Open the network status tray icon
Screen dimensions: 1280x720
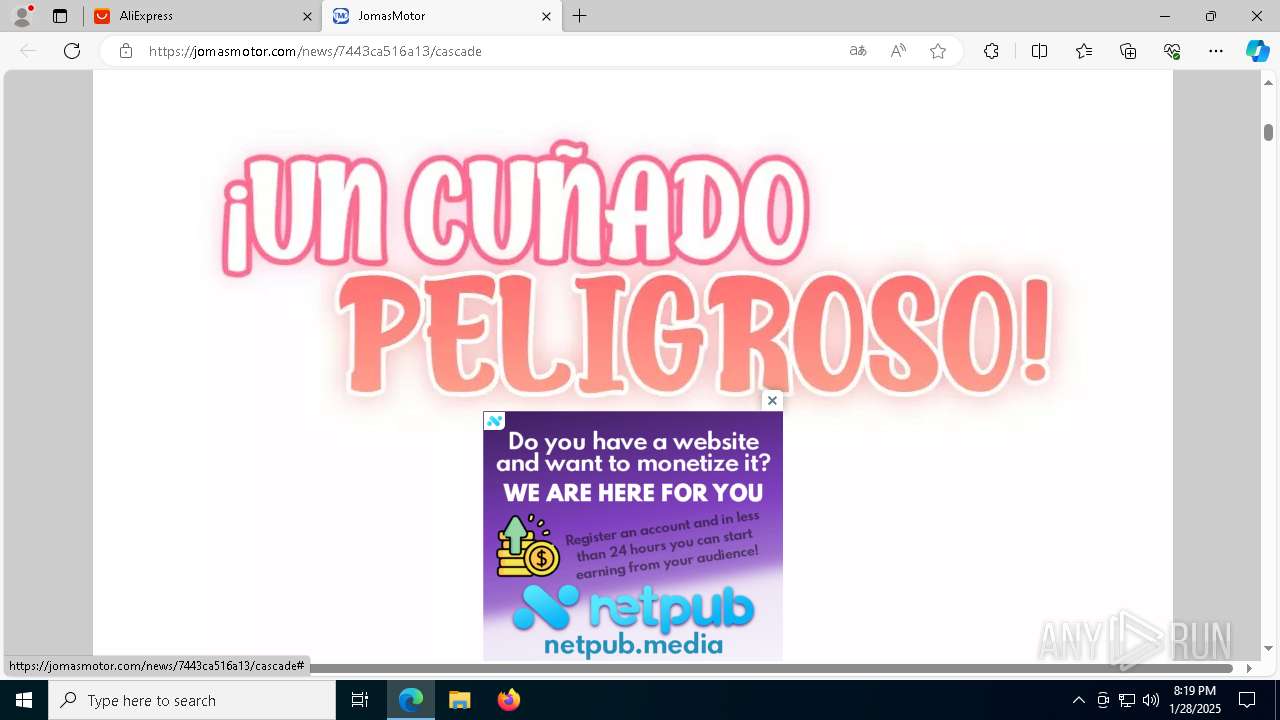[x=1127, y=700]
